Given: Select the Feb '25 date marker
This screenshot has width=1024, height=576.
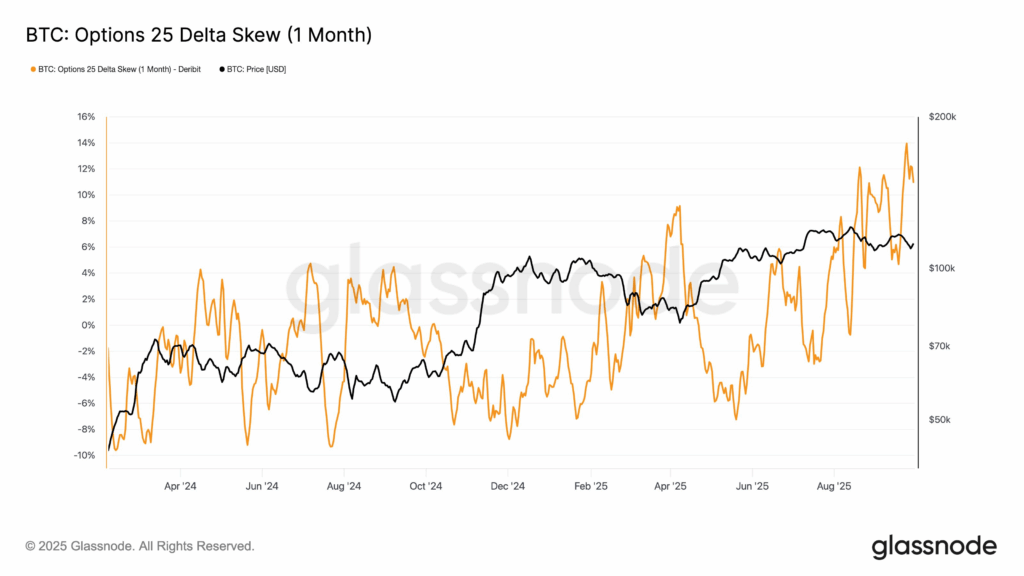Looking at the screenshot, I should pyautogui.click(x=590, y=486).
